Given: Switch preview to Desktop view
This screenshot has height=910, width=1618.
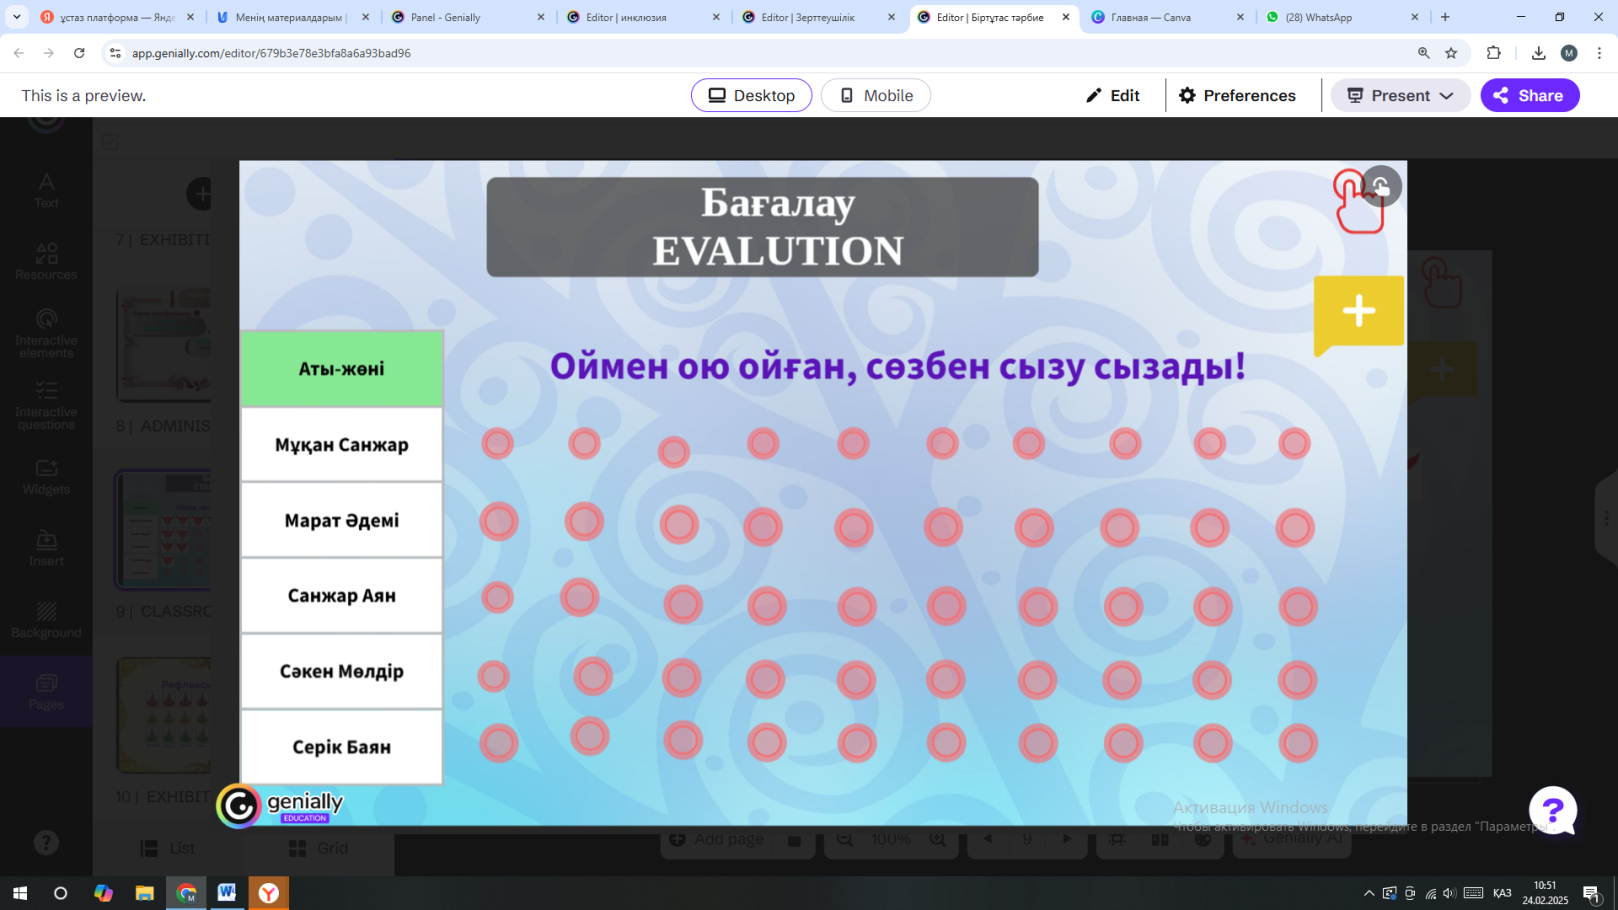Looking at the screenshot, I should point(751,95).
